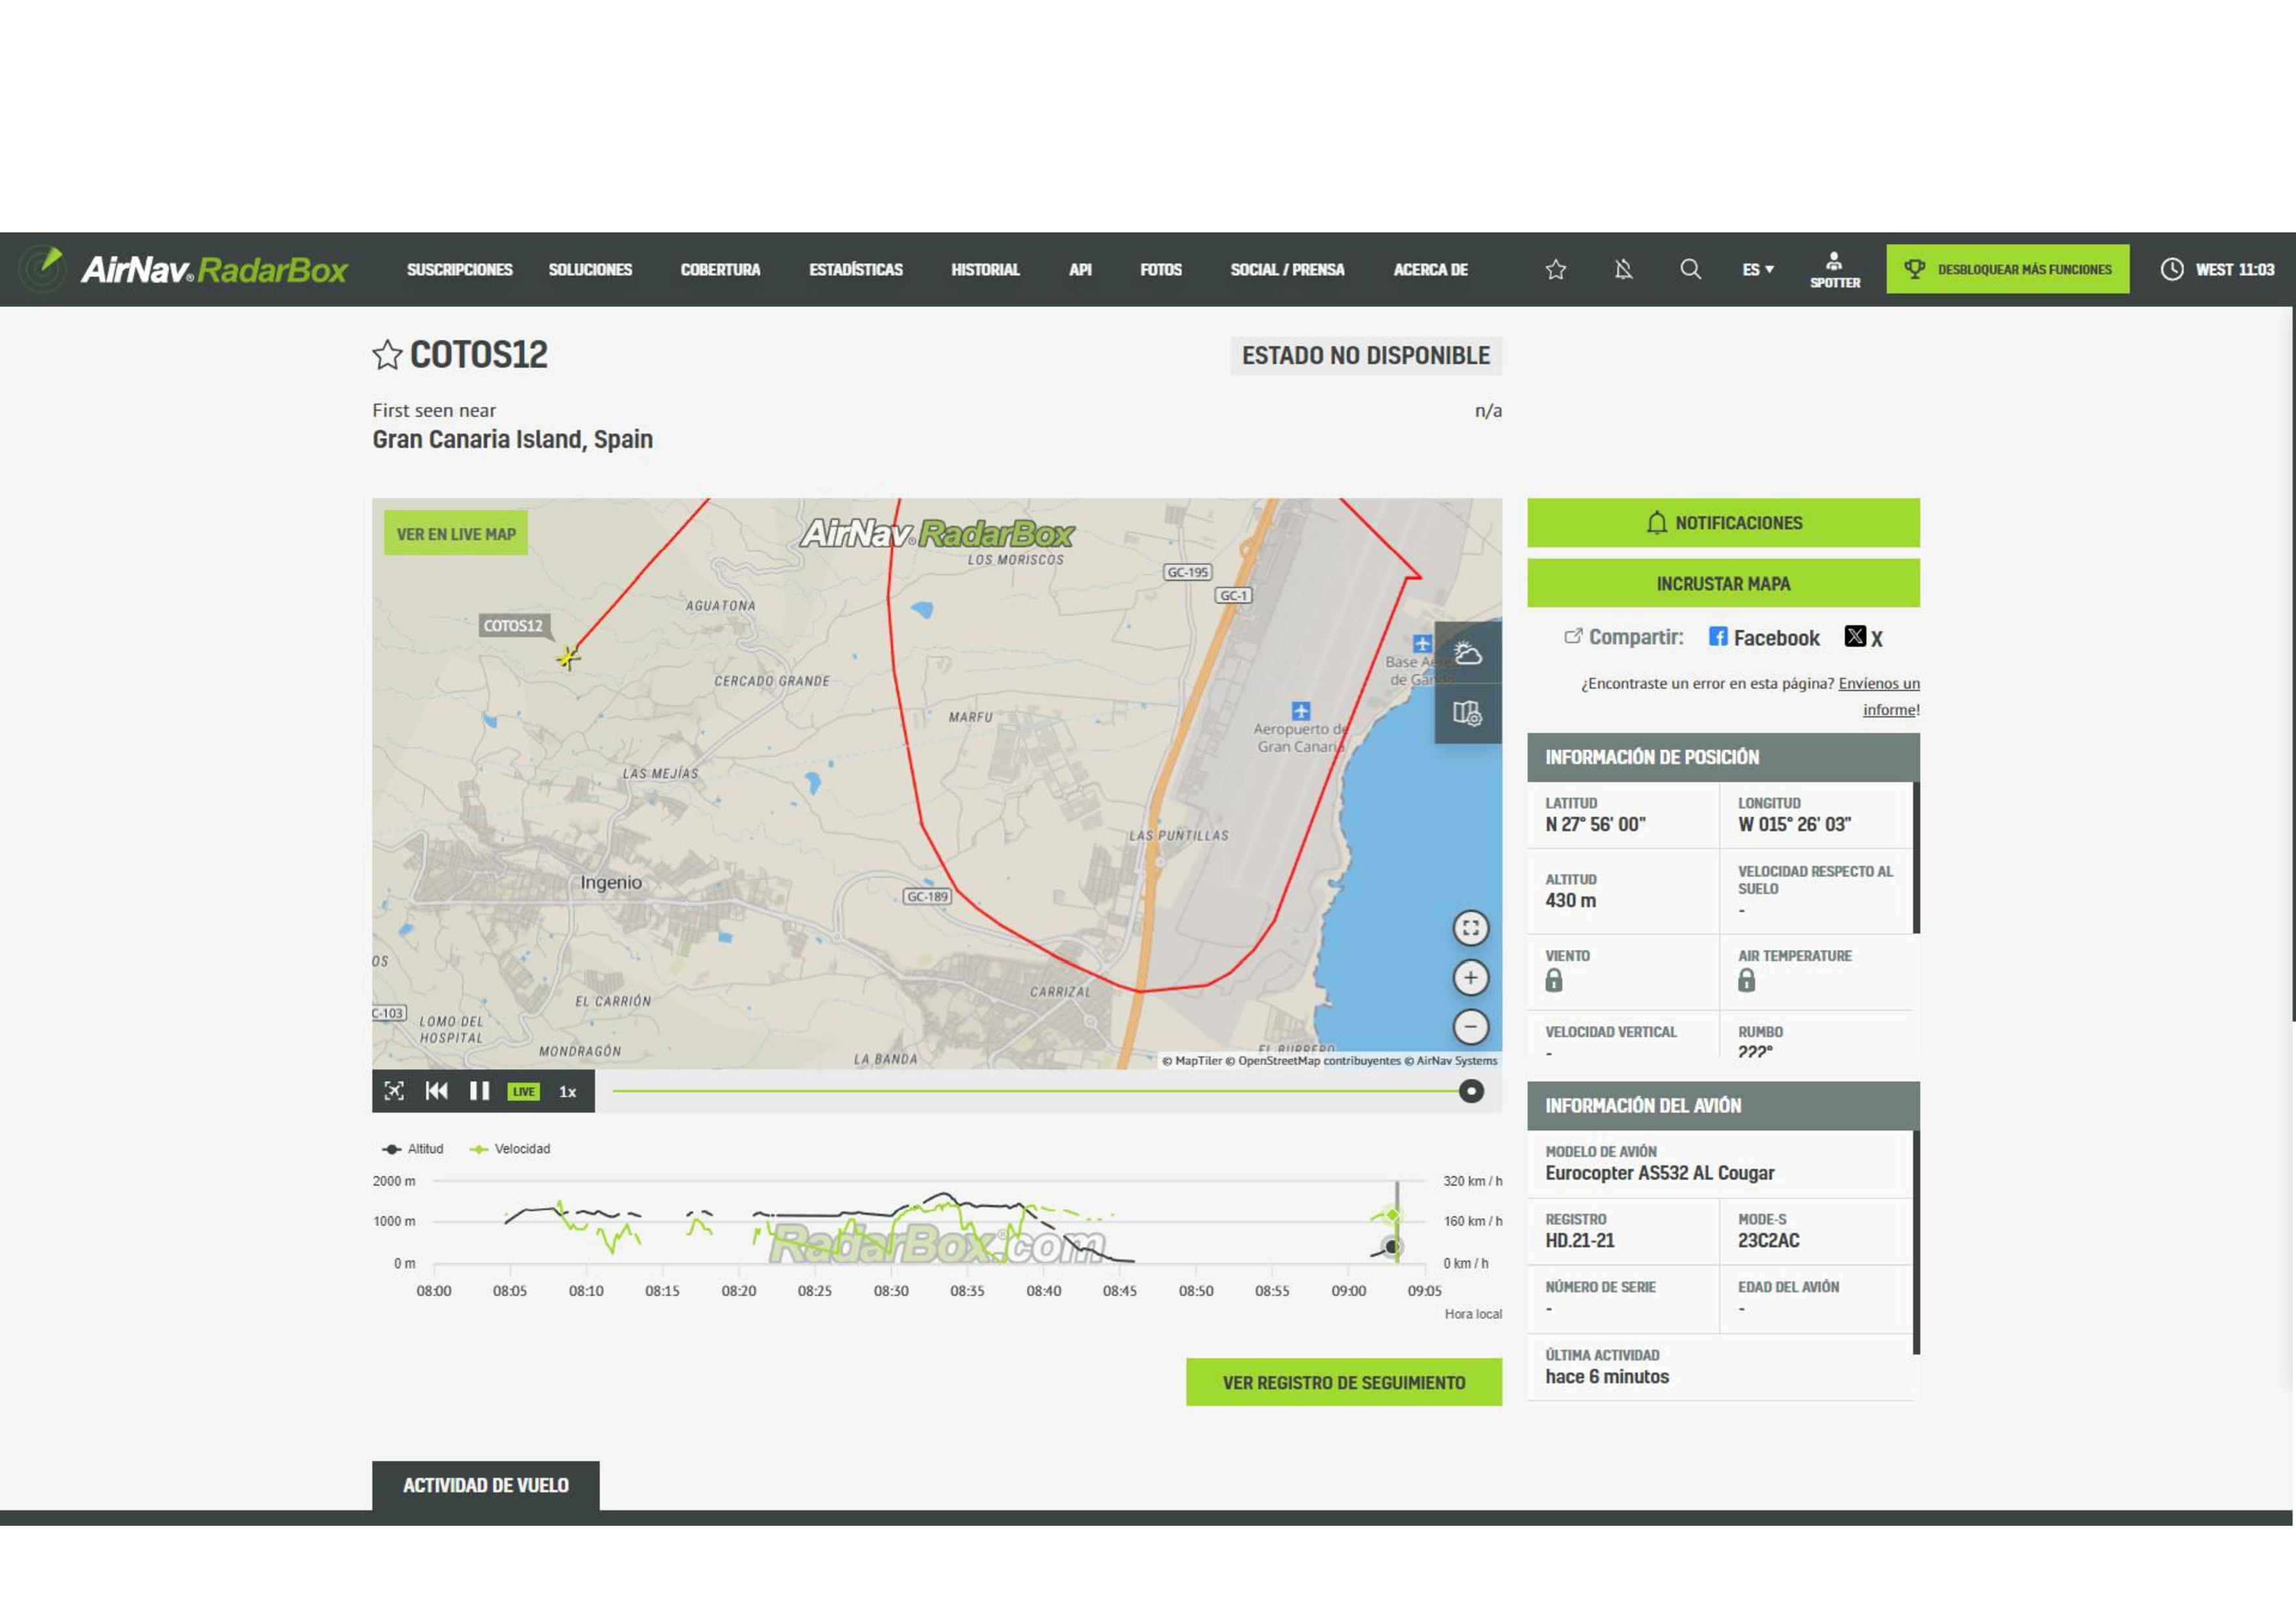Click the playback progress slider handle

(x=1470, y=1091)
